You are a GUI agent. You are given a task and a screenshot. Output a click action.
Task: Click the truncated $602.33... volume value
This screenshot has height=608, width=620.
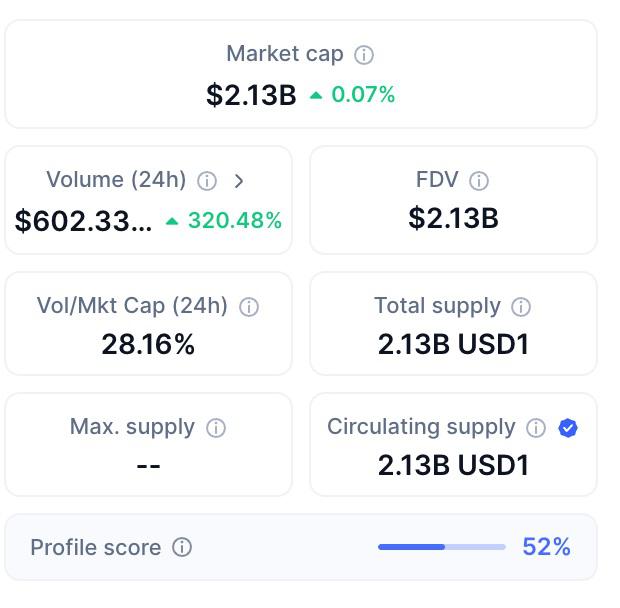83,221
